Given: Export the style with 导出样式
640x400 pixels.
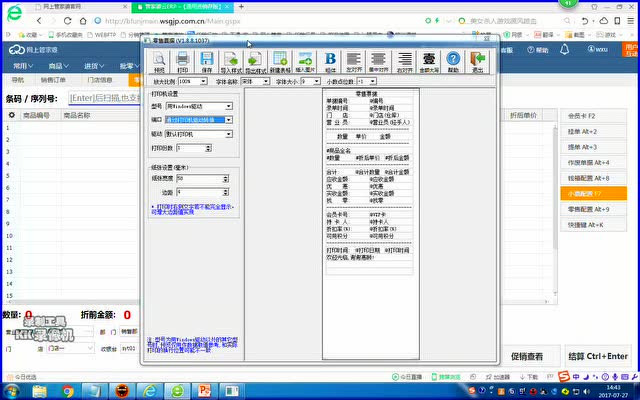Looking at the screenshot, I should pos(256,62).
